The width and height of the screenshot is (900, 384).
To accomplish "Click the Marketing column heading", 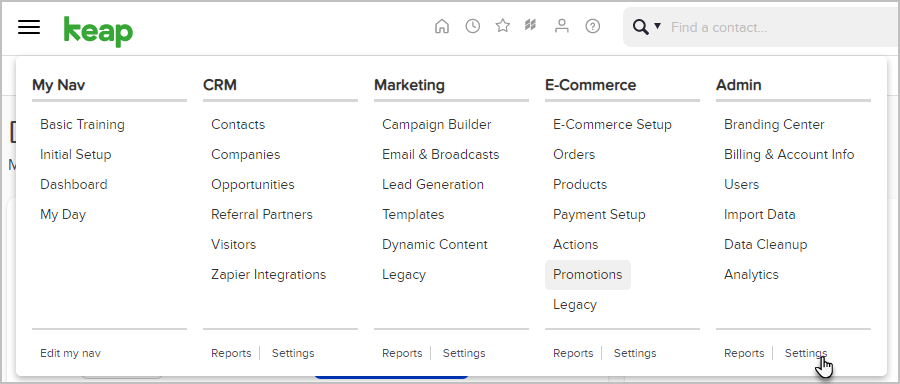I will tap(409, 85).
